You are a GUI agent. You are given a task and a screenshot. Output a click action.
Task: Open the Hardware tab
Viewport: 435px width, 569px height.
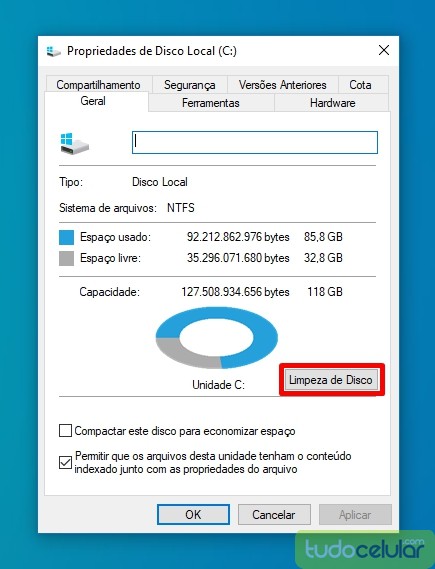[332, 103]
